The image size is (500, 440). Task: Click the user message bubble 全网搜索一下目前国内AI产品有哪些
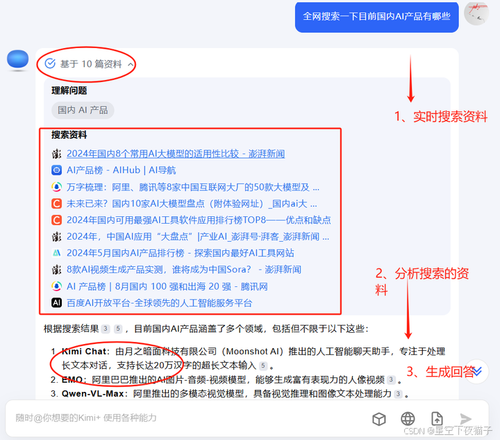tap(377, 17)
